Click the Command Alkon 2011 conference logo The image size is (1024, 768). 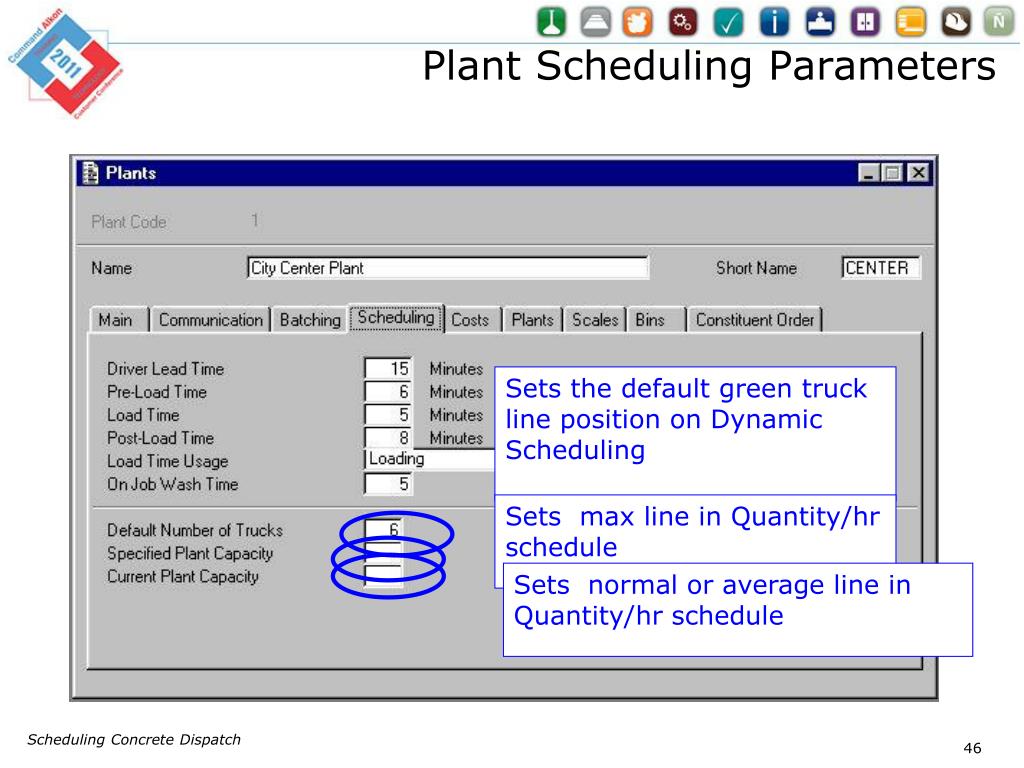[65, 63]
